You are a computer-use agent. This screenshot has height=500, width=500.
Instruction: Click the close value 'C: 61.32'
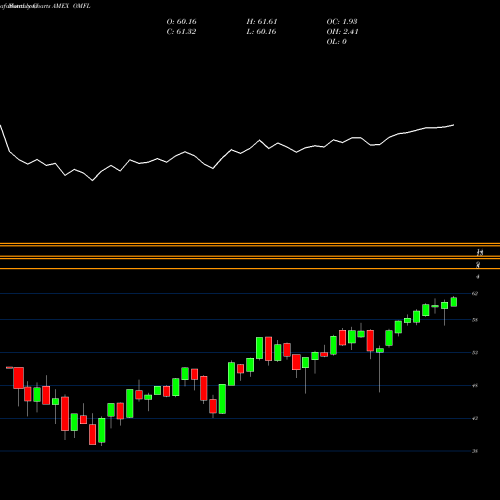tap(181, 32)
